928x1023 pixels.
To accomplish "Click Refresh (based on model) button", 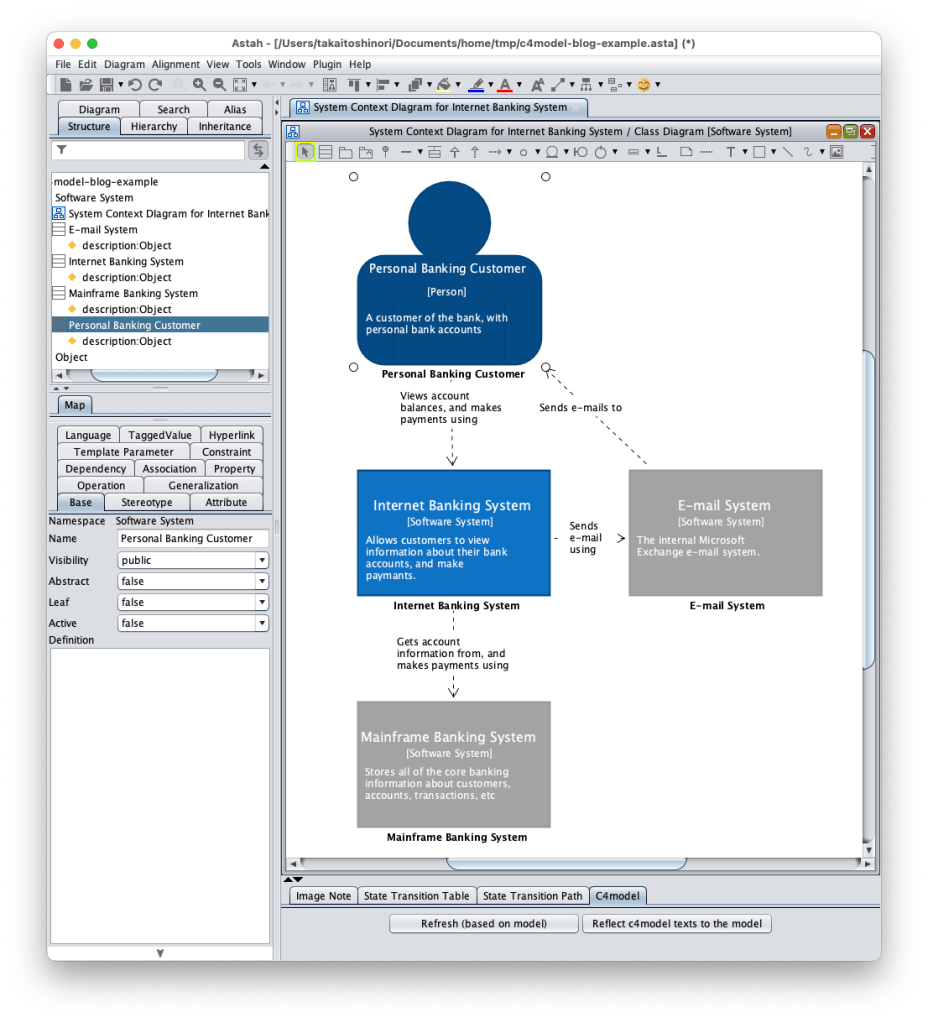I will pyautogui.click(x=484, y=923).
